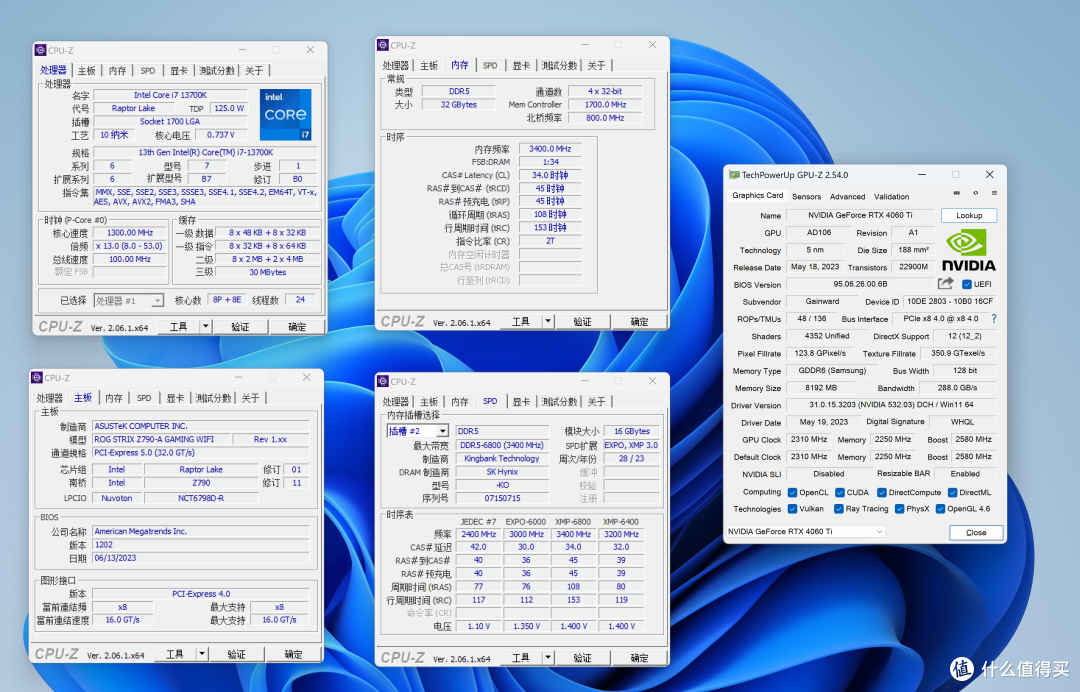This screenshot has width=1080, height=692.
Task: Click the 8P + 8E core count value
Action: (x=227, y=300)
